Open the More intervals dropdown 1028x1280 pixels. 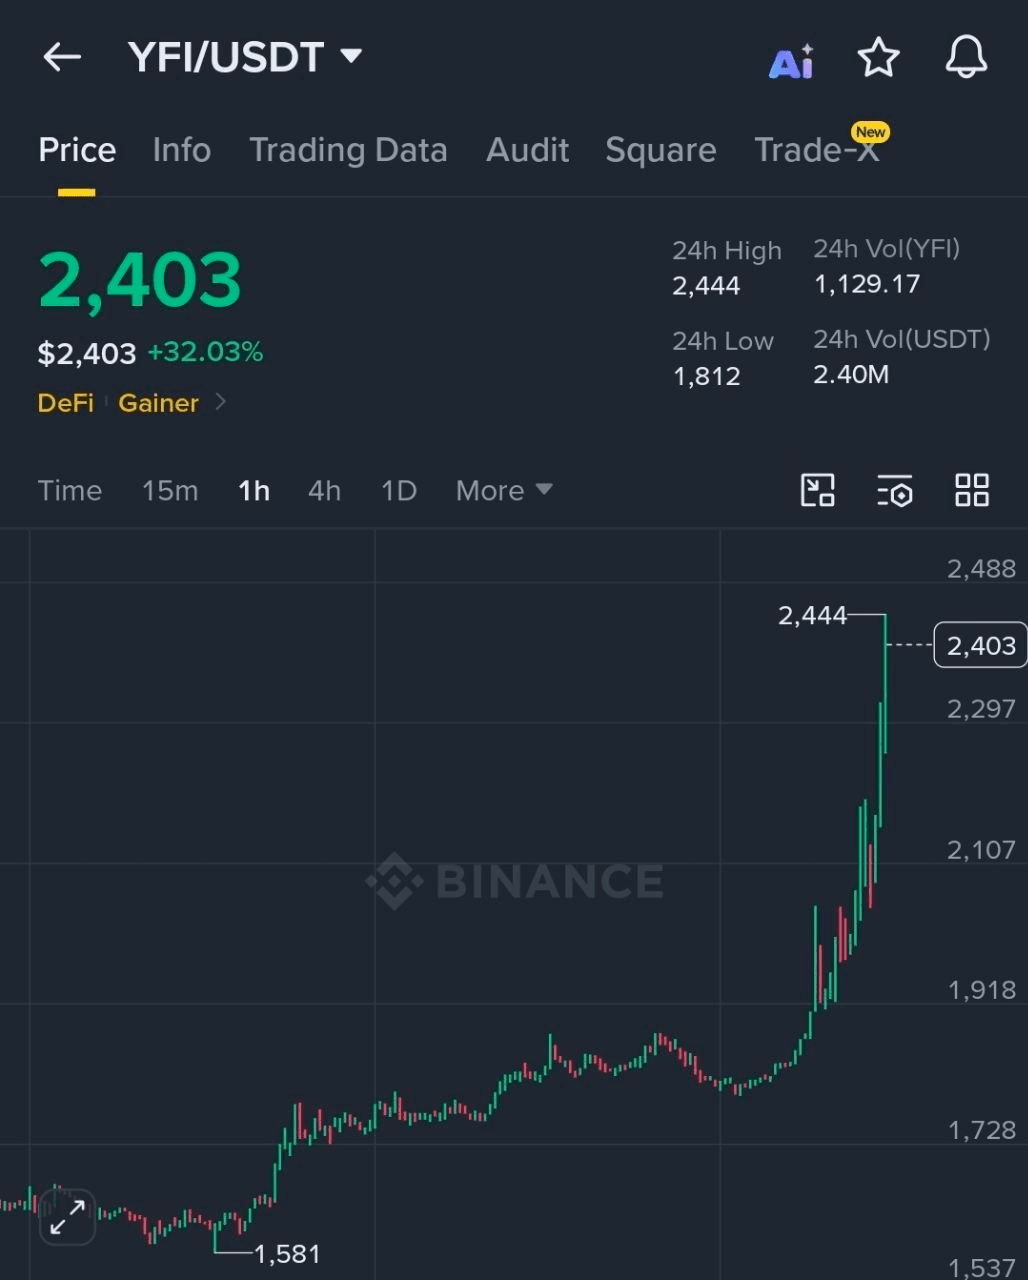coord(504,491)
